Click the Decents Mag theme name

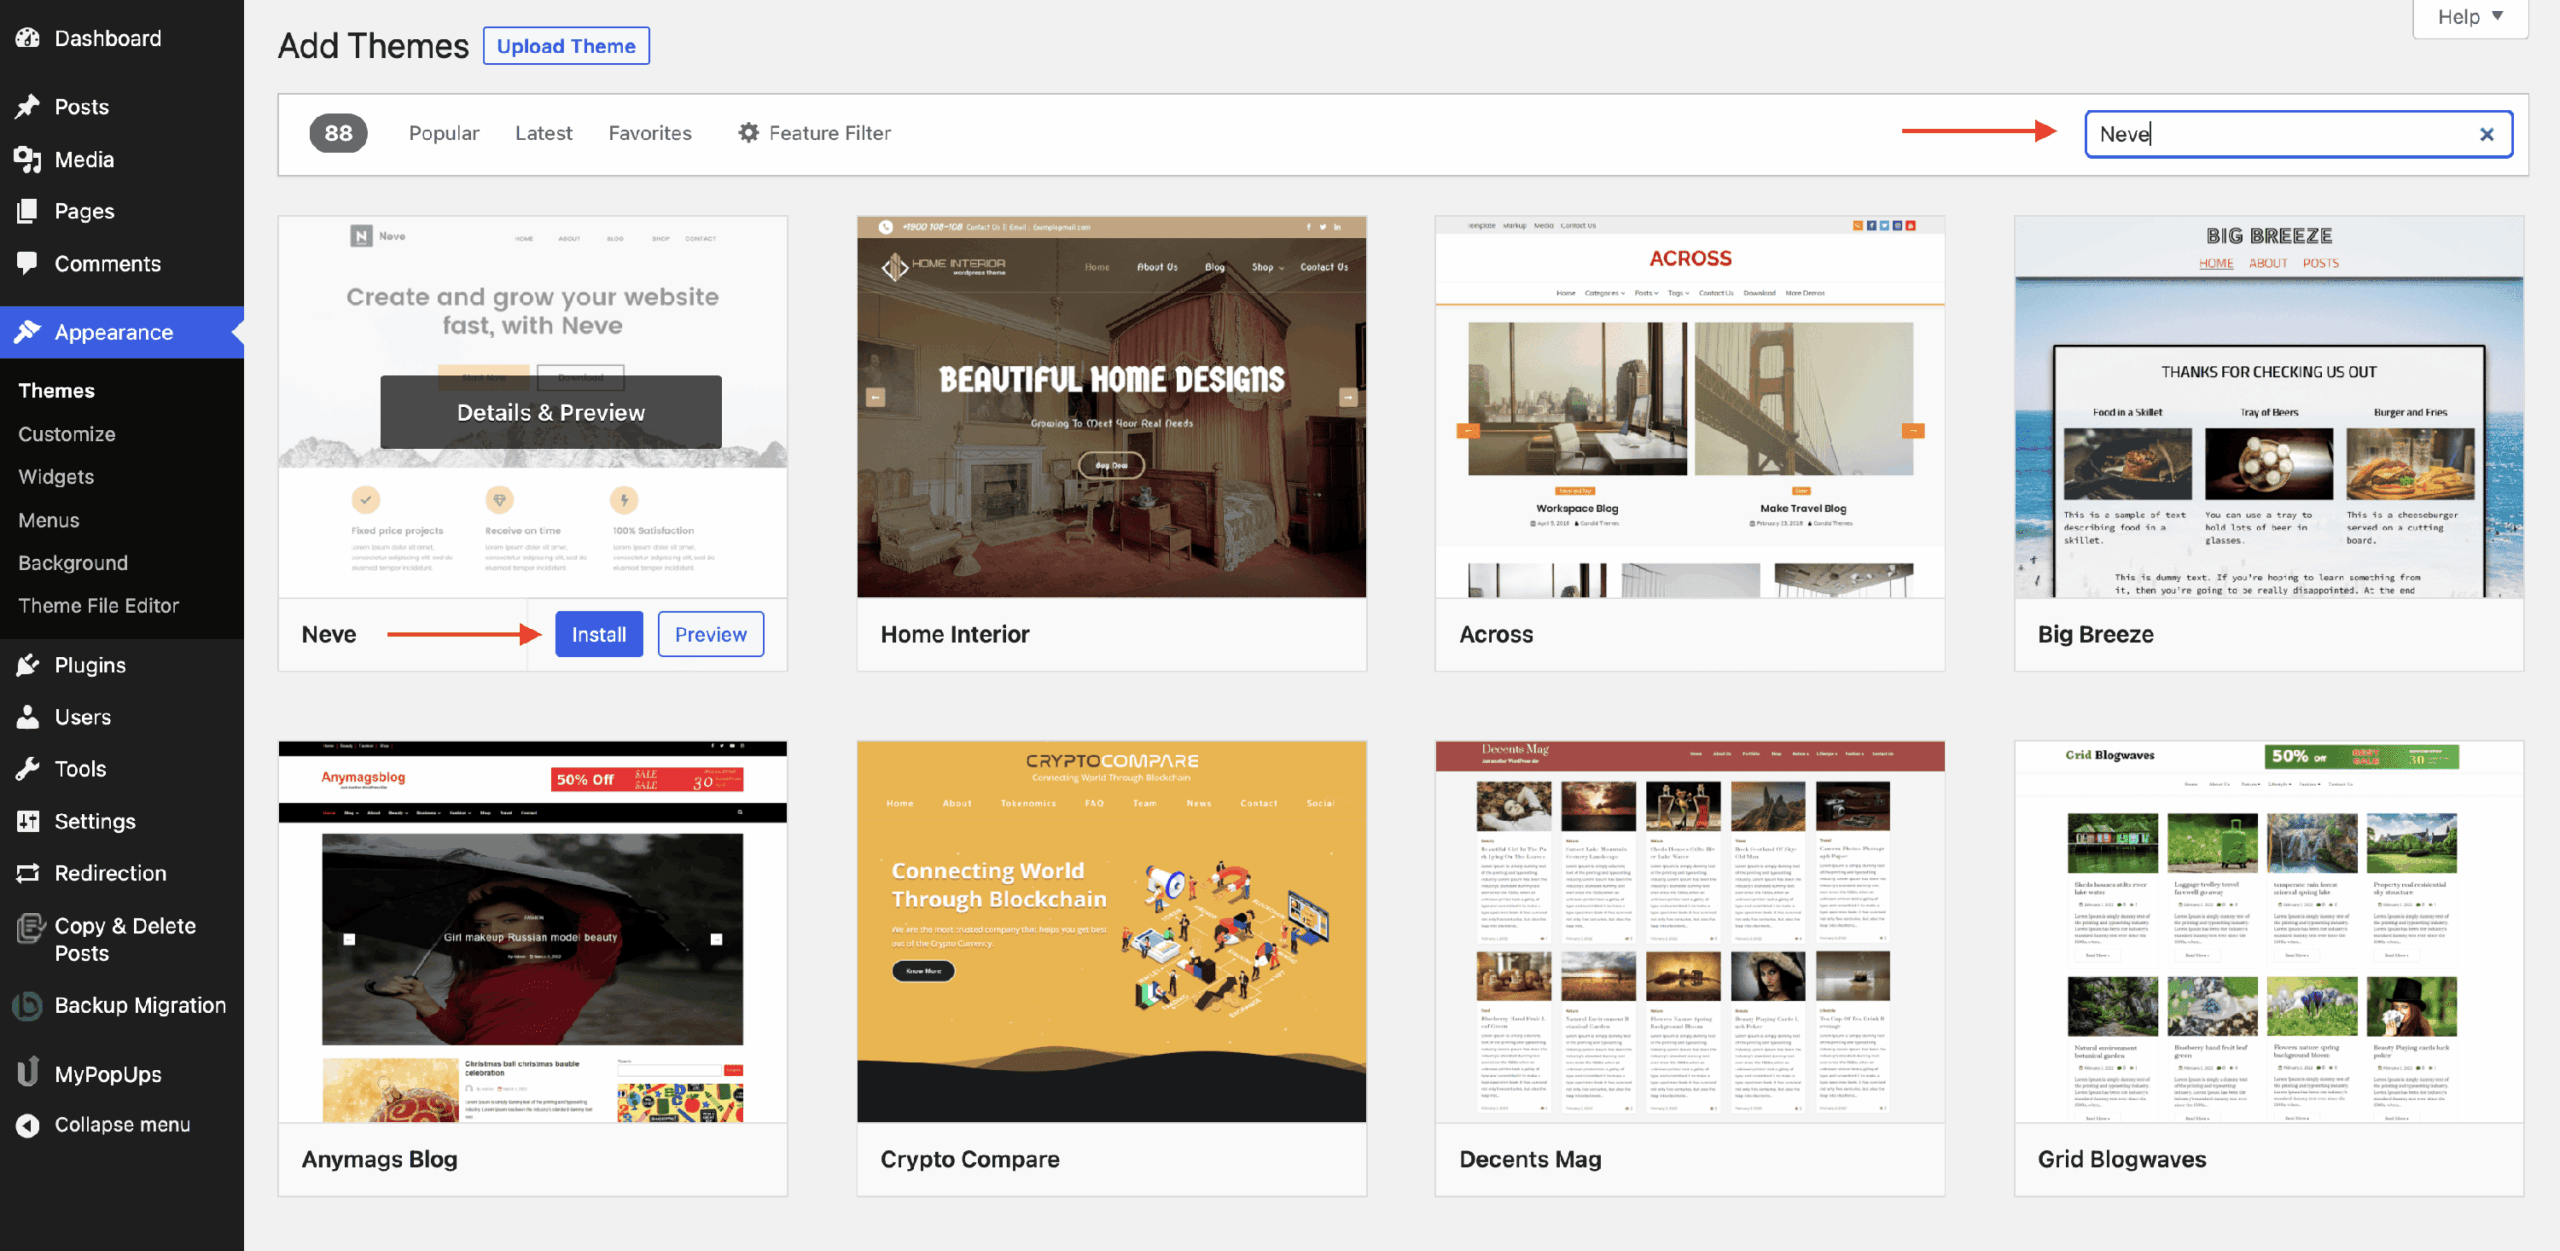(1530, 1159)
